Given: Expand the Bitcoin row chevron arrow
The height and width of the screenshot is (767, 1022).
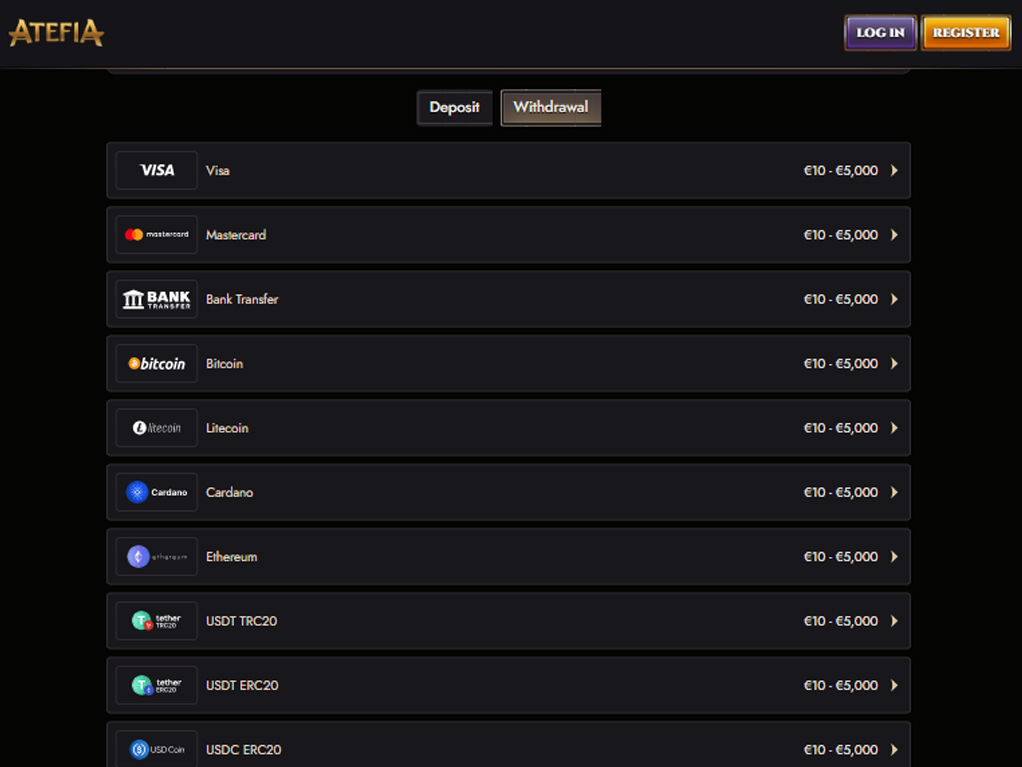Looking at the screenshot, I should 894,364.
